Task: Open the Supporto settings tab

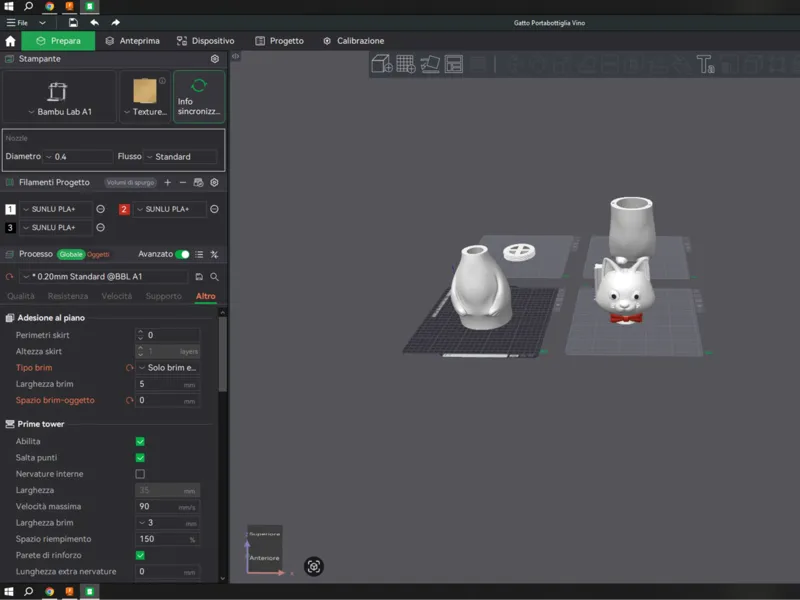Action: pos(163,296)
